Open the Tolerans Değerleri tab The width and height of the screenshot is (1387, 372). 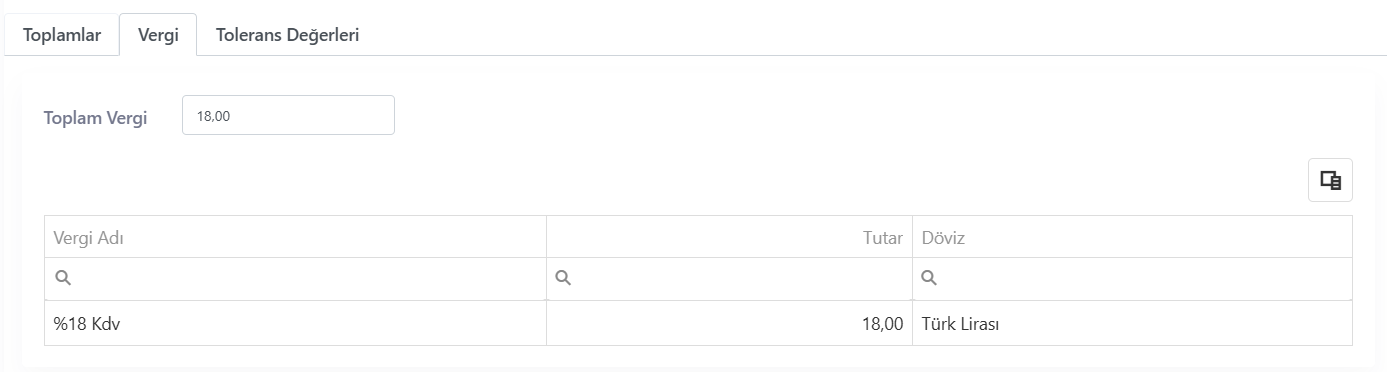(288, 35)
